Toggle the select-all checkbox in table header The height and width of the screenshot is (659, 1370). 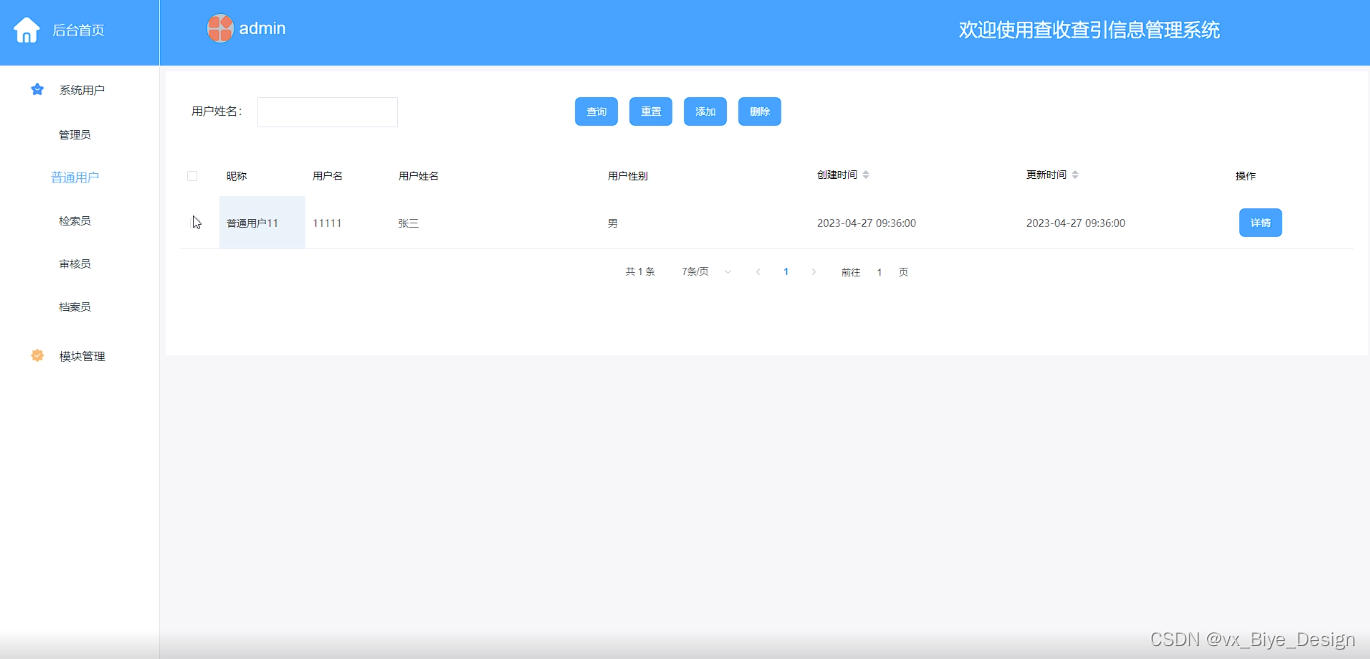tap(192, 176)
